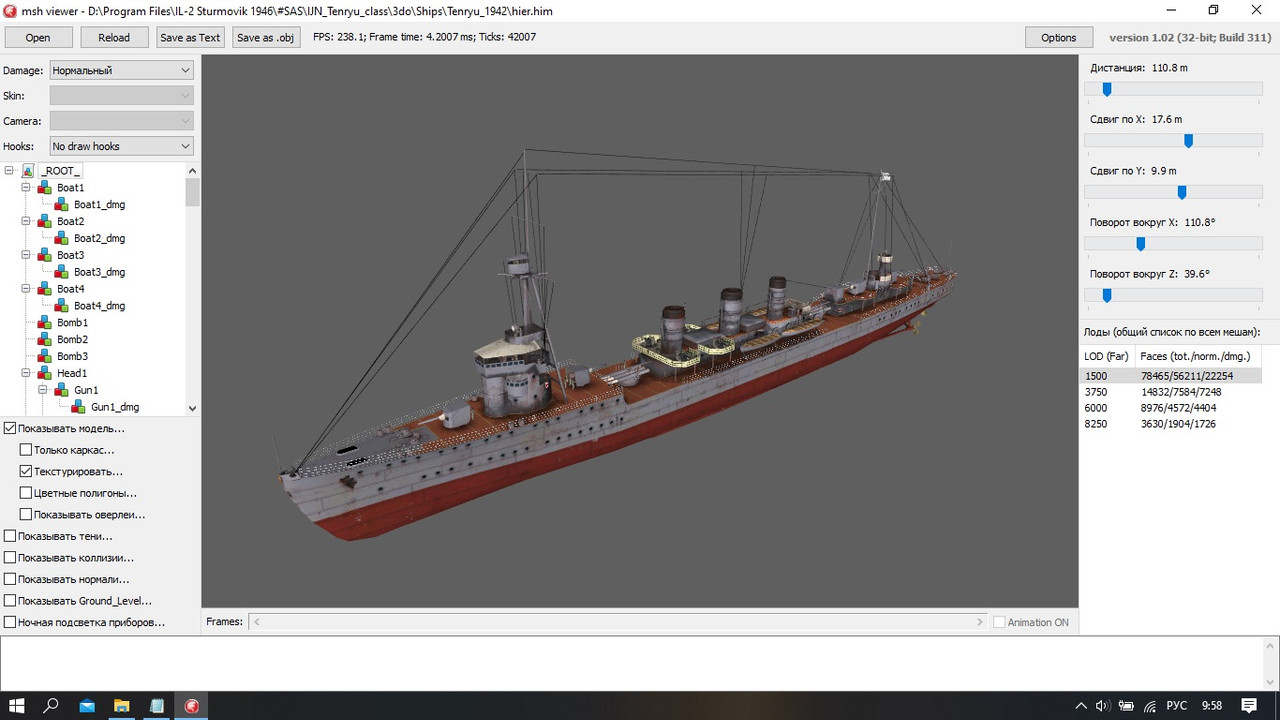Click the Boat4 mesh cube icon
The height and width of the screenshot is (720, 1280).
[45, 289]
